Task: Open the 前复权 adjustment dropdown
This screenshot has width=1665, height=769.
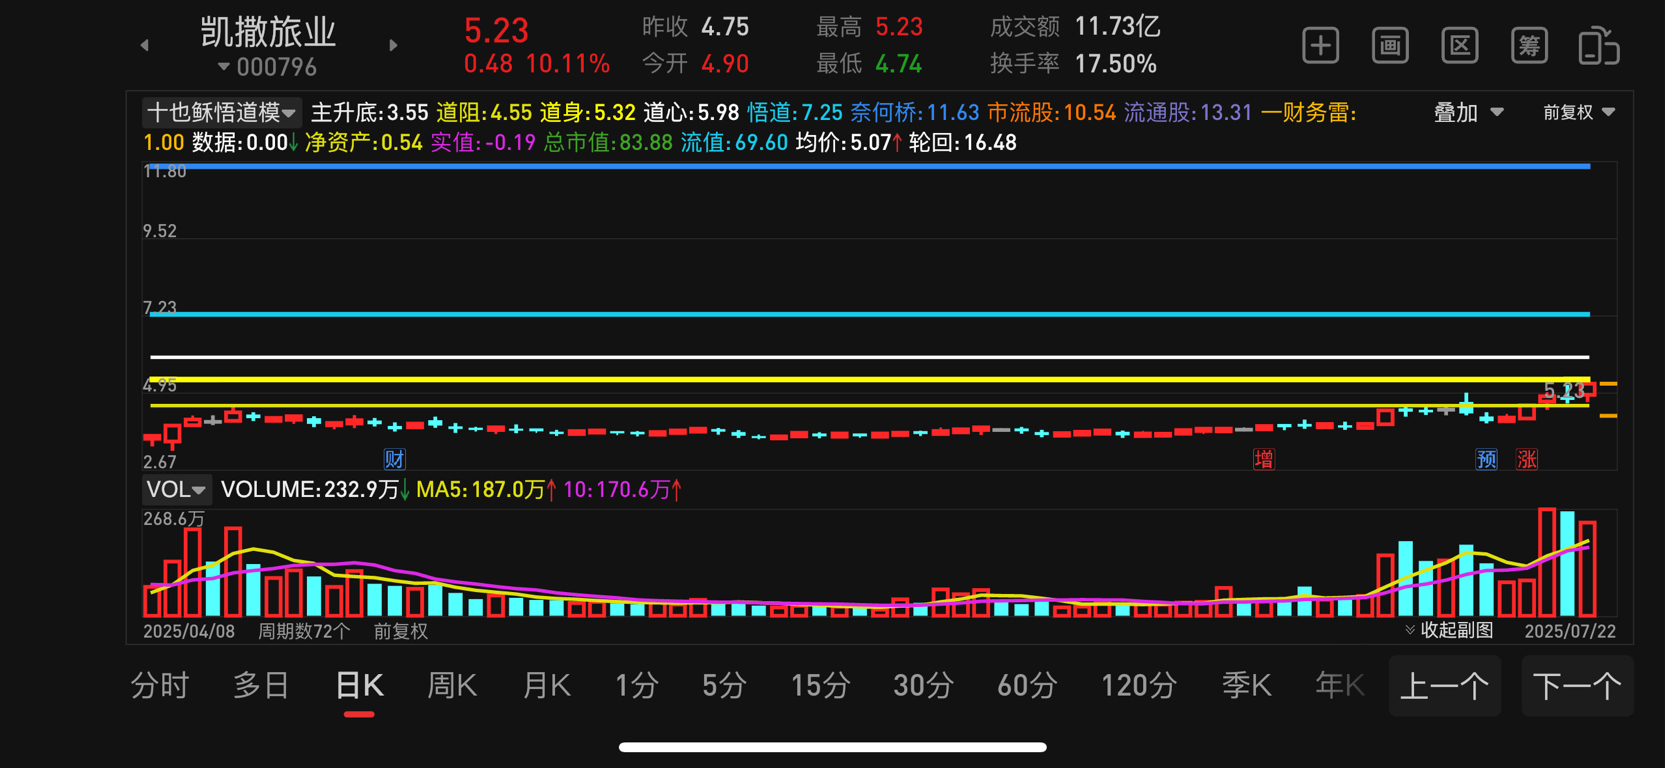Action: click(1579, 113)
